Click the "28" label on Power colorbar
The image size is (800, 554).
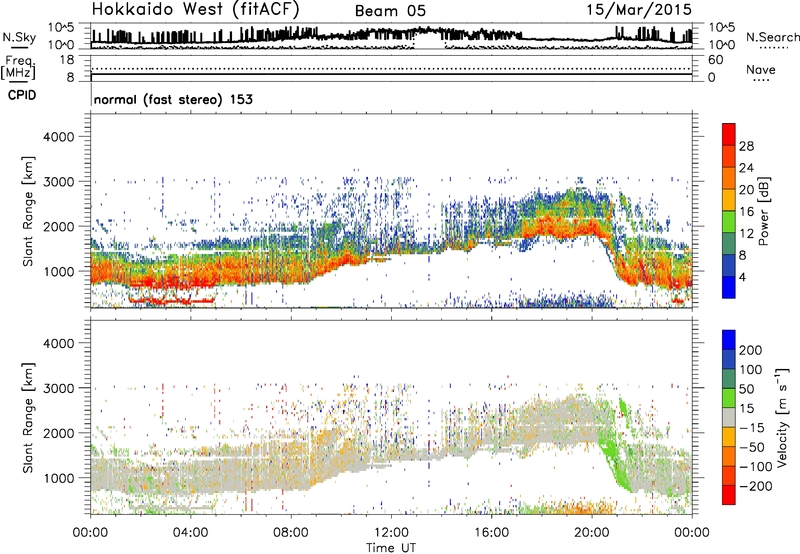point(746,146)
